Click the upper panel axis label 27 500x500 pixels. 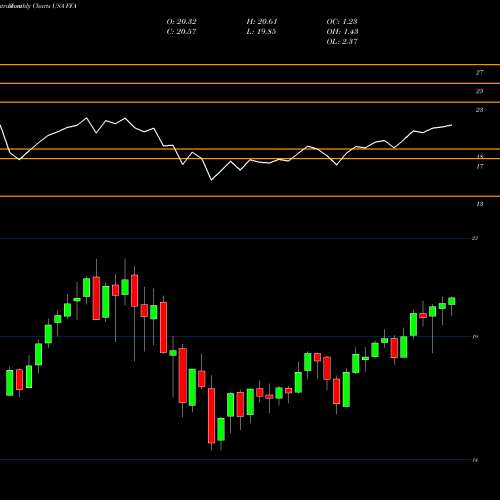click(479, 73)
